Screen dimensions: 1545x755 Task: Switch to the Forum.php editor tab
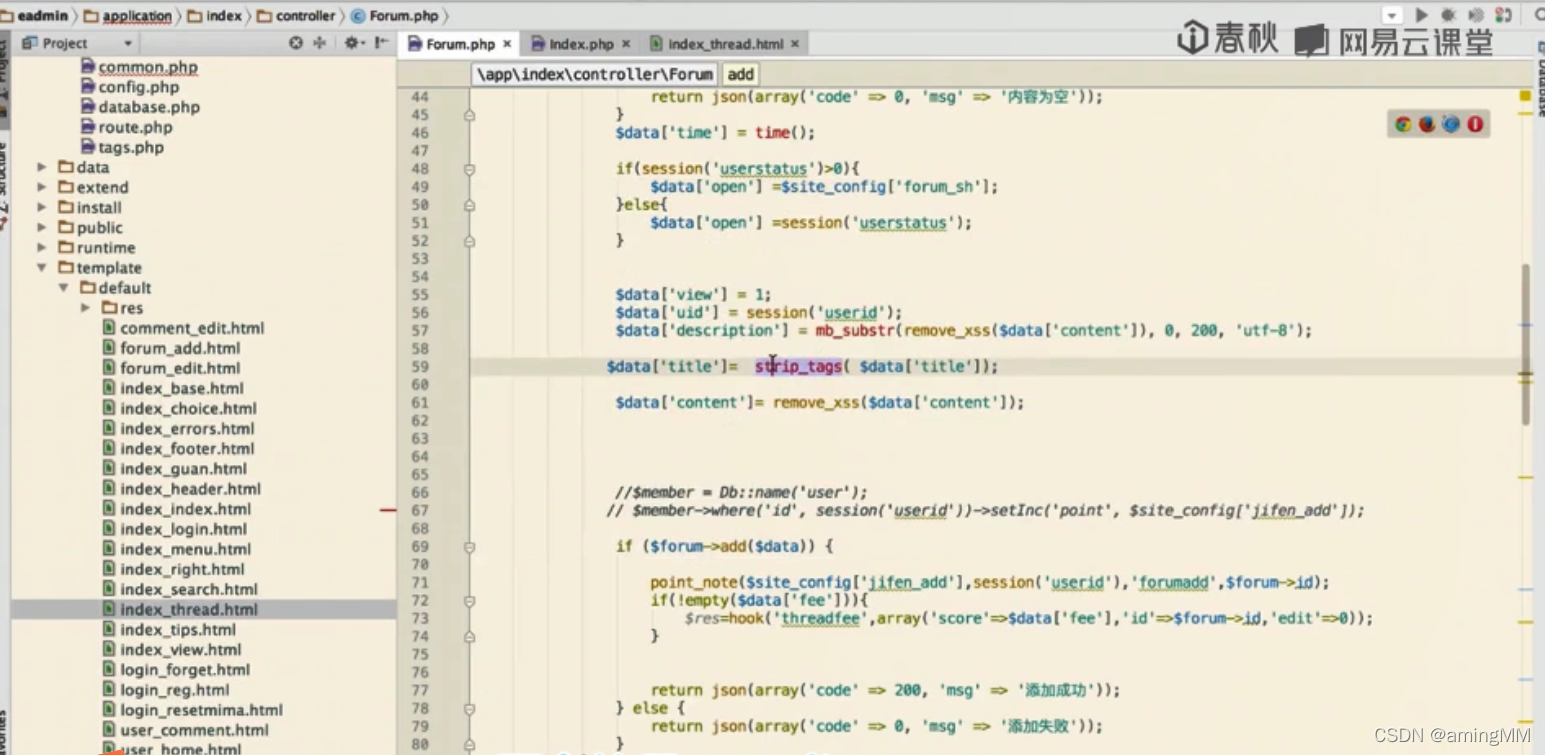point(459,44)
